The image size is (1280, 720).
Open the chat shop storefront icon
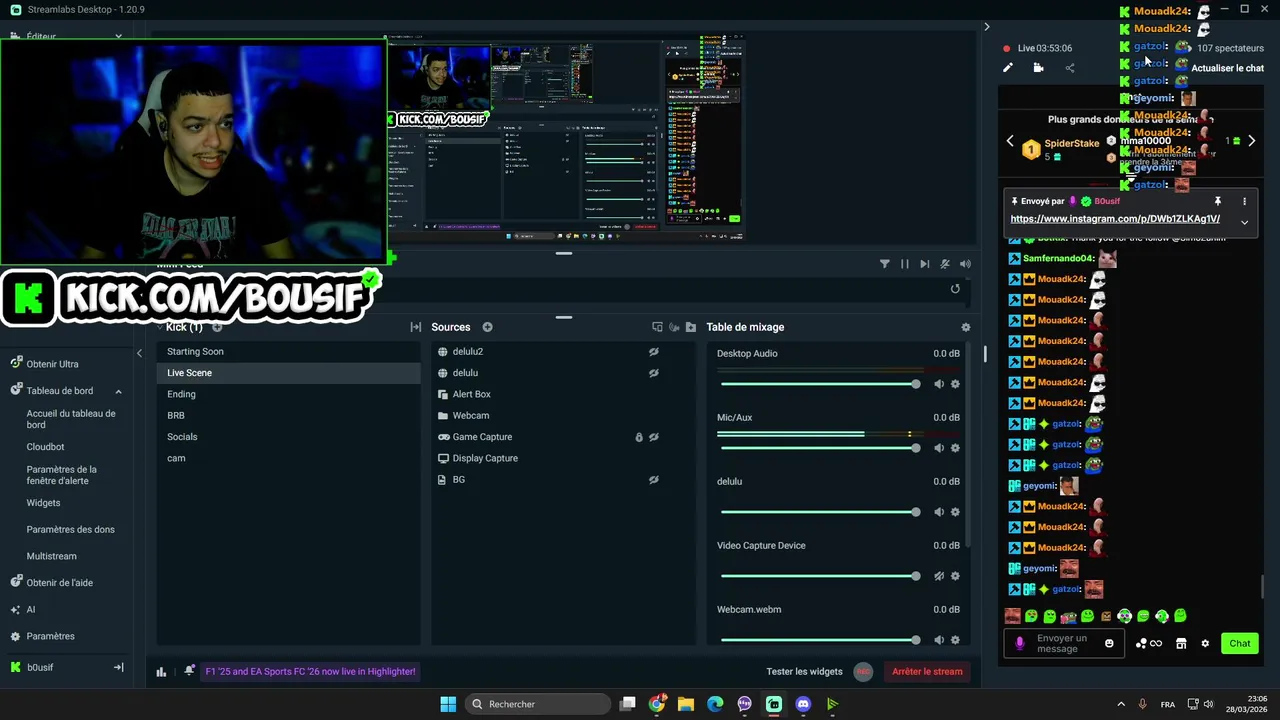(1181, 643)
